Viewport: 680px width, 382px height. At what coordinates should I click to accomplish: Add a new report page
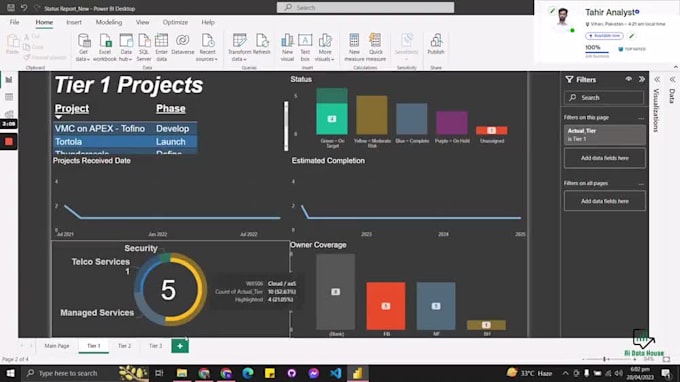click(180, 346)
